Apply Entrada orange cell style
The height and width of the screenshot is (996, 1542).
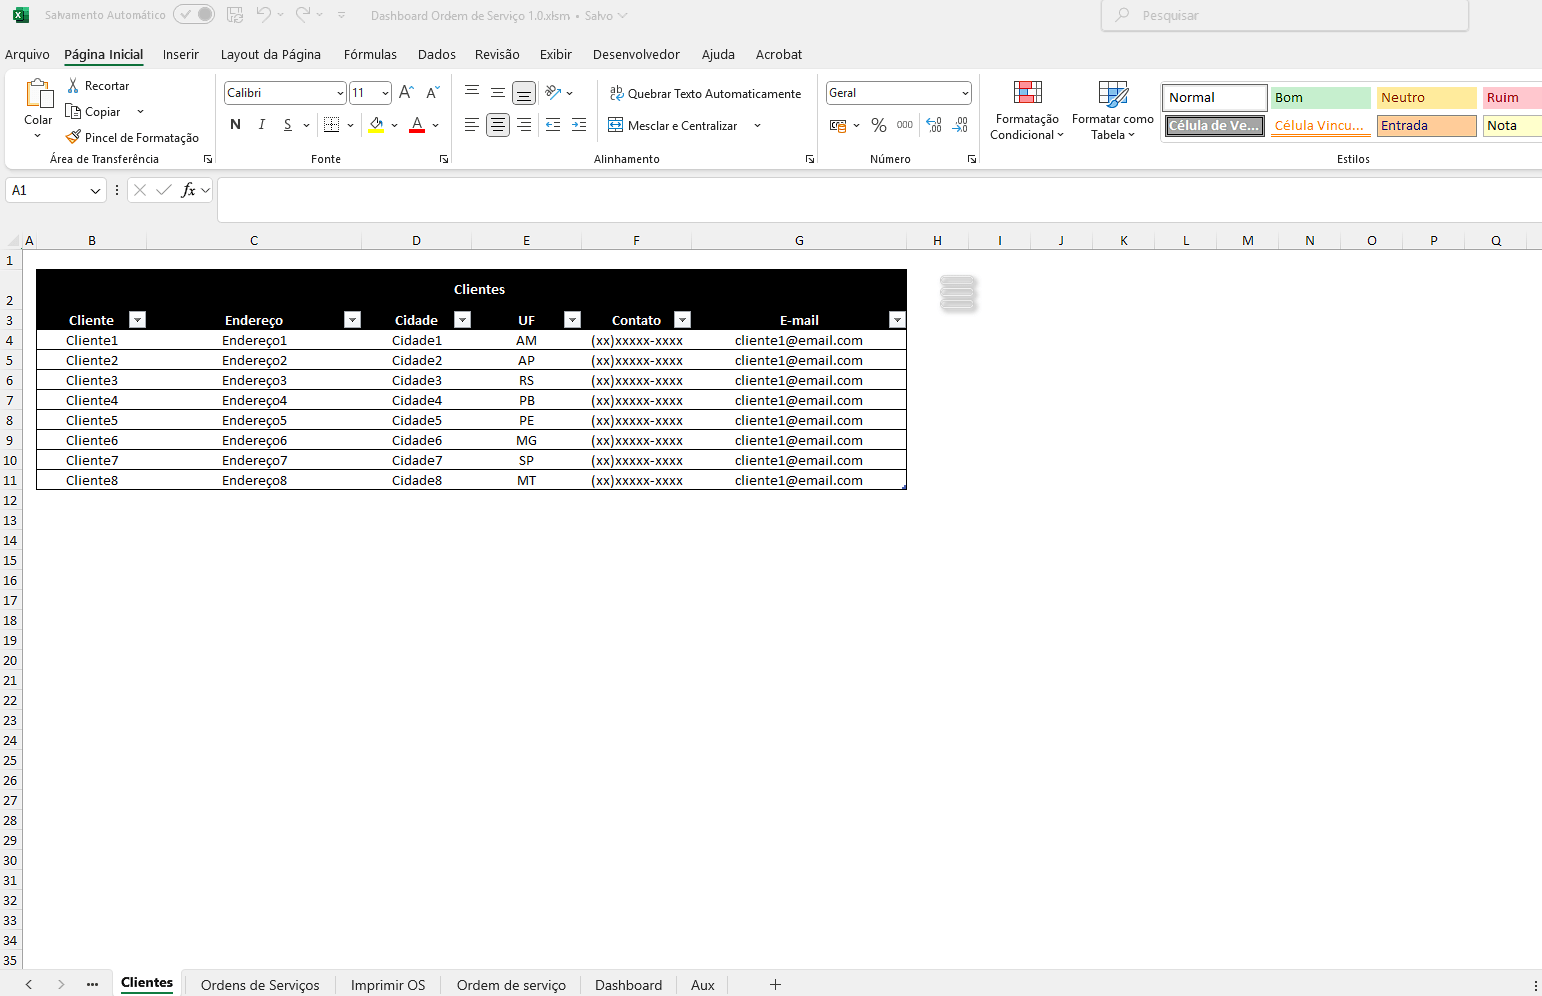[x=1427, y=125]
